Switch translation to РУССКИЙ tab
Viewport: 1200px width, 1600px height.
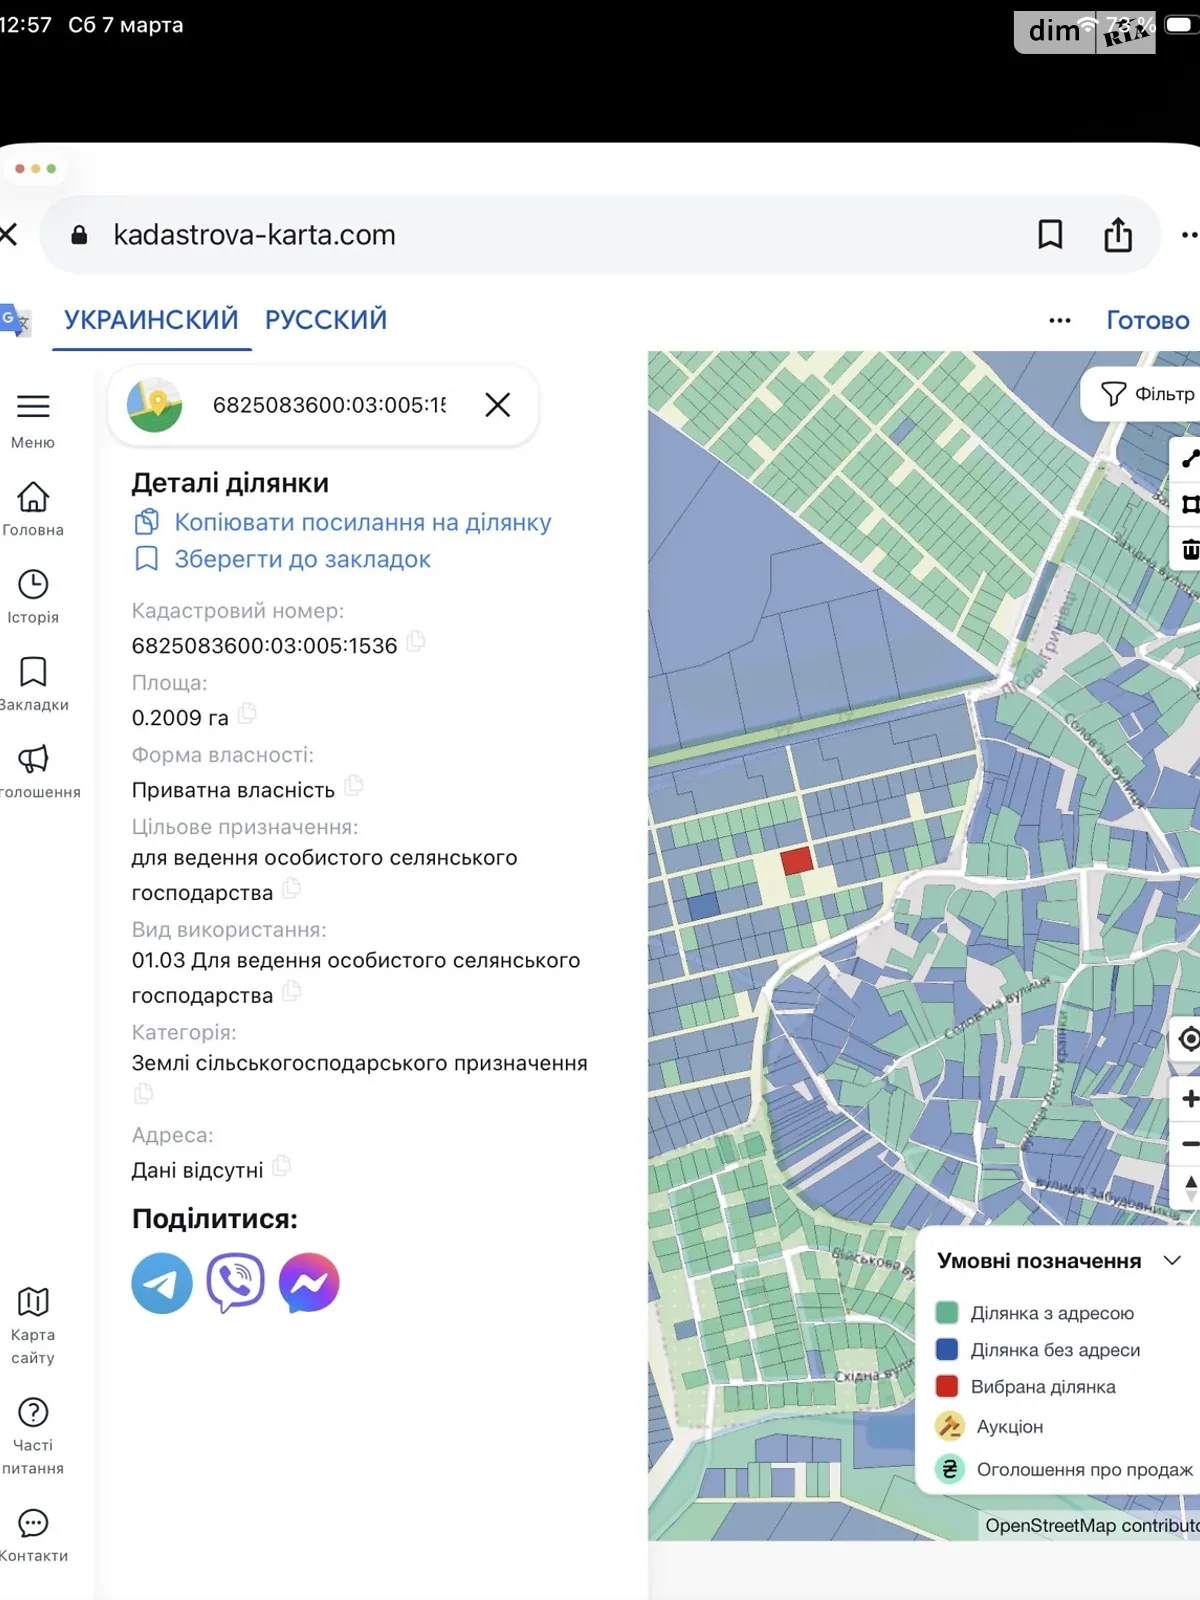coord(326,320)
